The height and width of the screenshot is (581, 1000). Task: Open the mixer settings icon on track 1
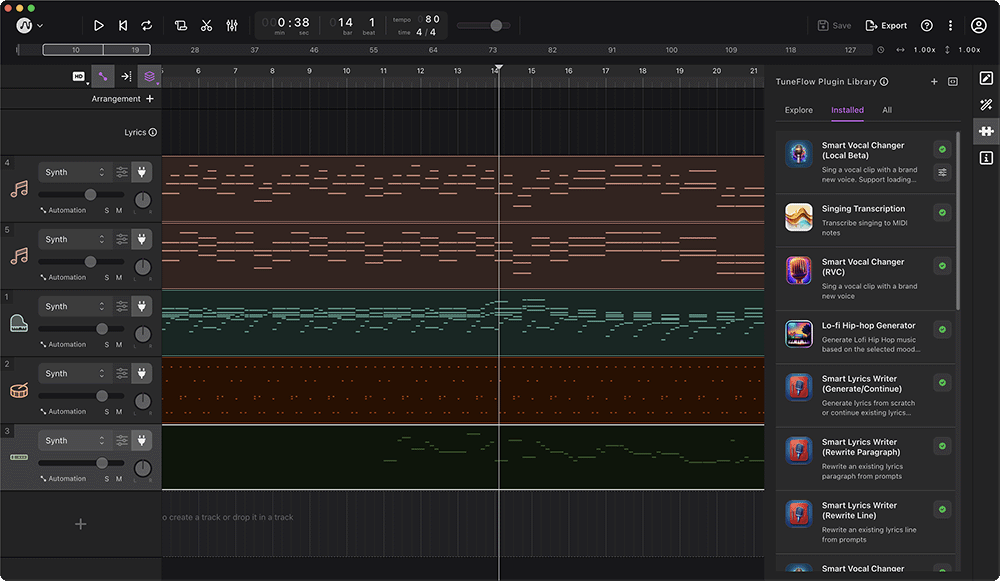tap(122, 306)
